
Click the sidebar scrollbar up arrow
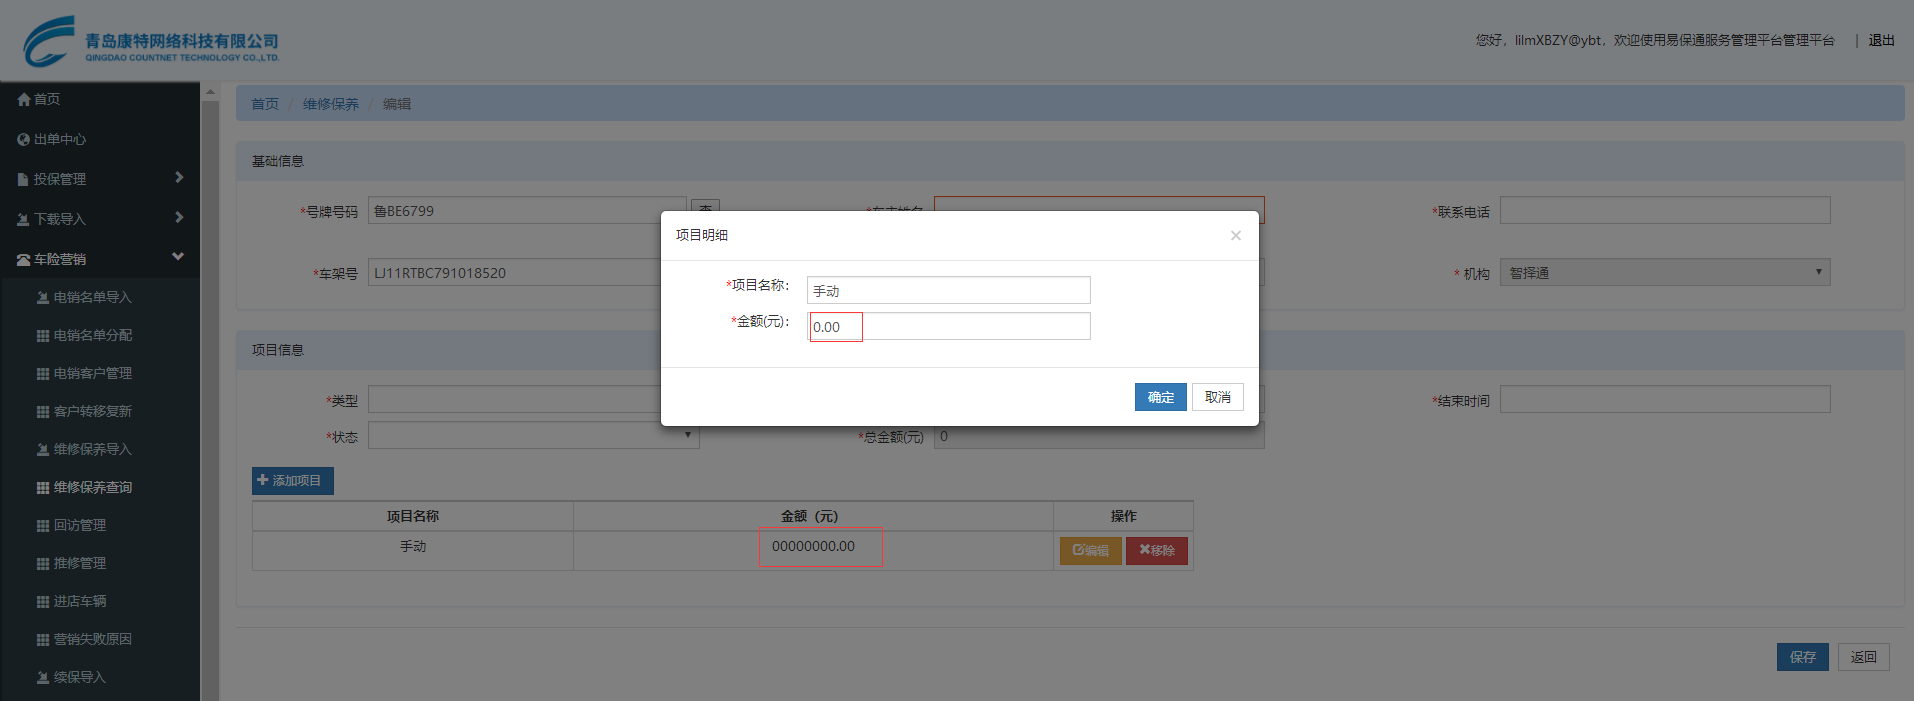pyautogui.click(x=210, y=93)
